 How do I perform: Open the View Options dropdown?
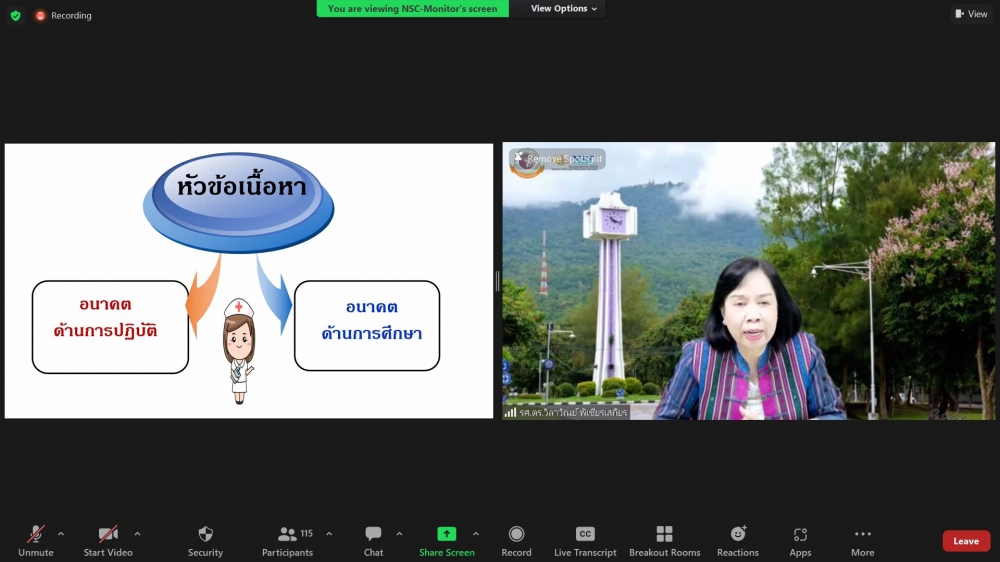[x=564, y=9]
